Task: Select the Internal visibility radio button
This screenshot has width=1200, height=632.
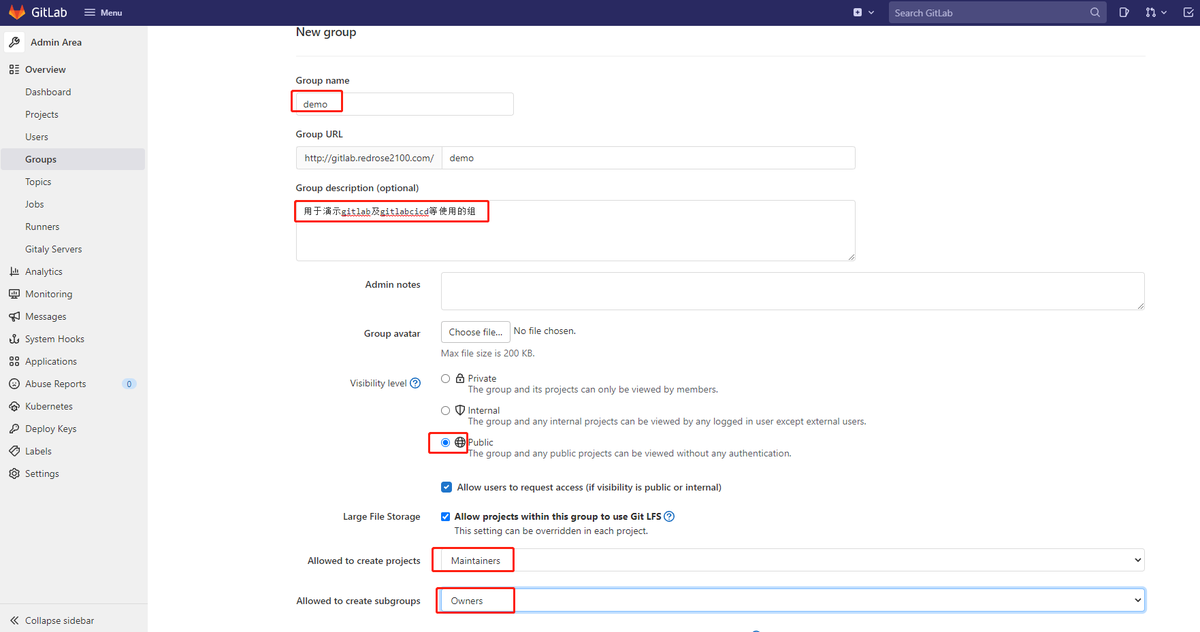Action: click(x=446, y=411)
